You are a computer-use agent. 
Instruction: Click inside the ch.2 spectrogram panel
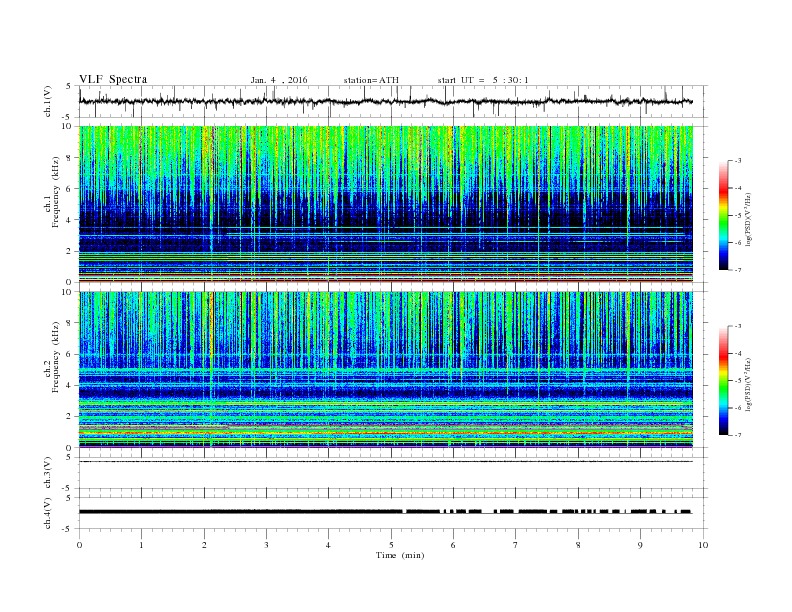point(386,369)
